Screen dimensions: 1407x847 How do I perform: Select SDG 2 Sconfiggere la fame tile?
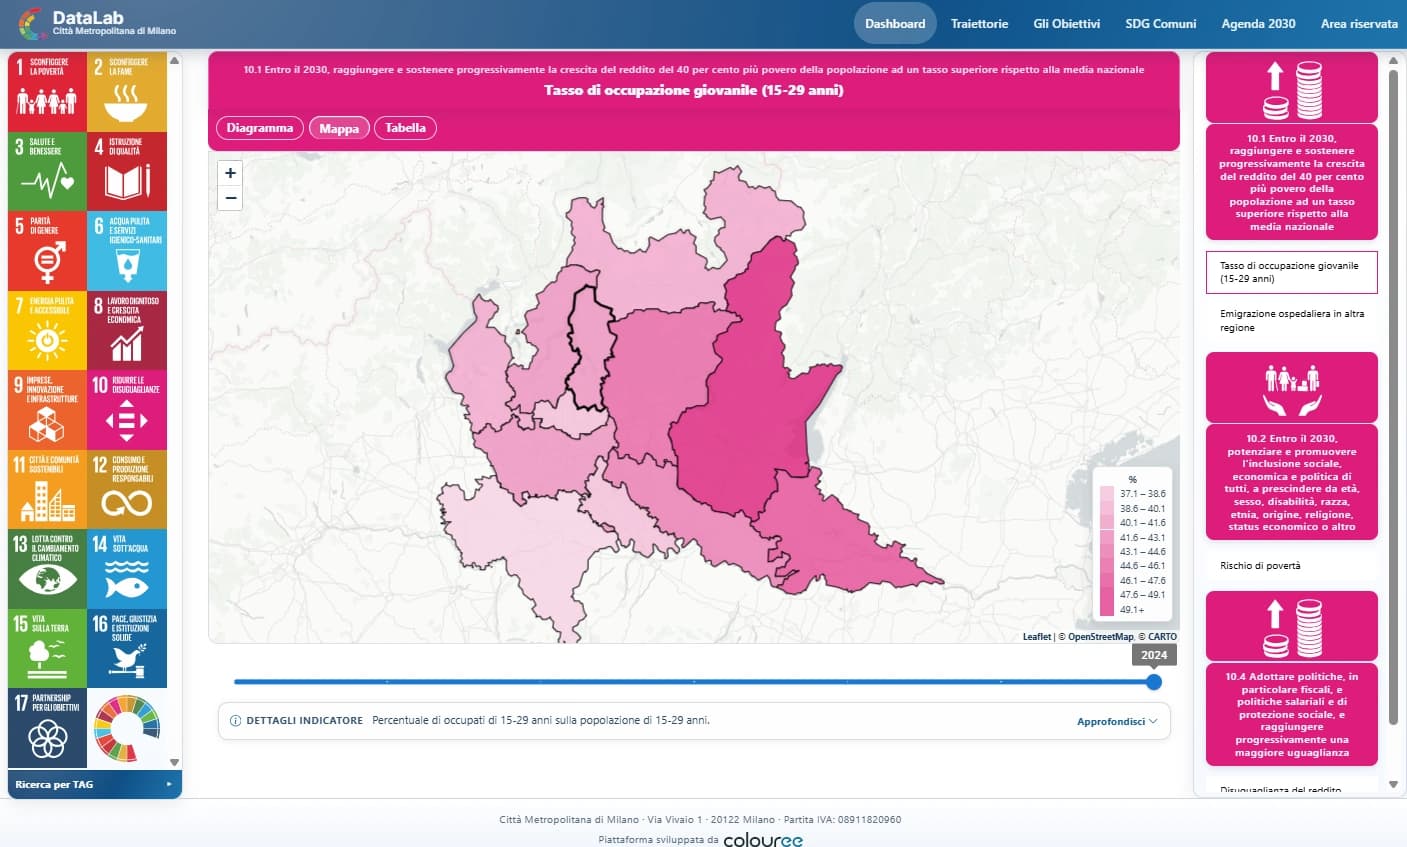pos(127,92)
